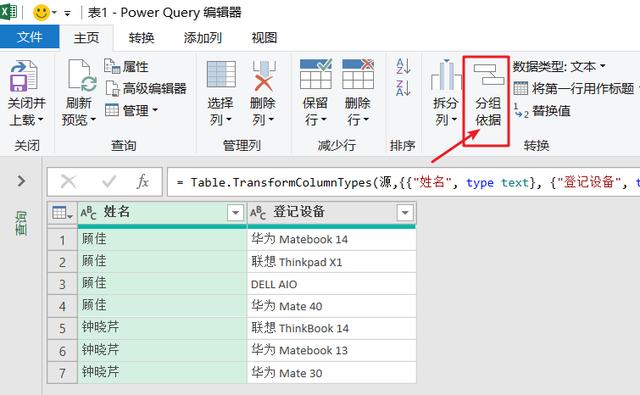Click the 分组依据 button
The height and width of the screenshot is (395, 640).
point(488,96)
